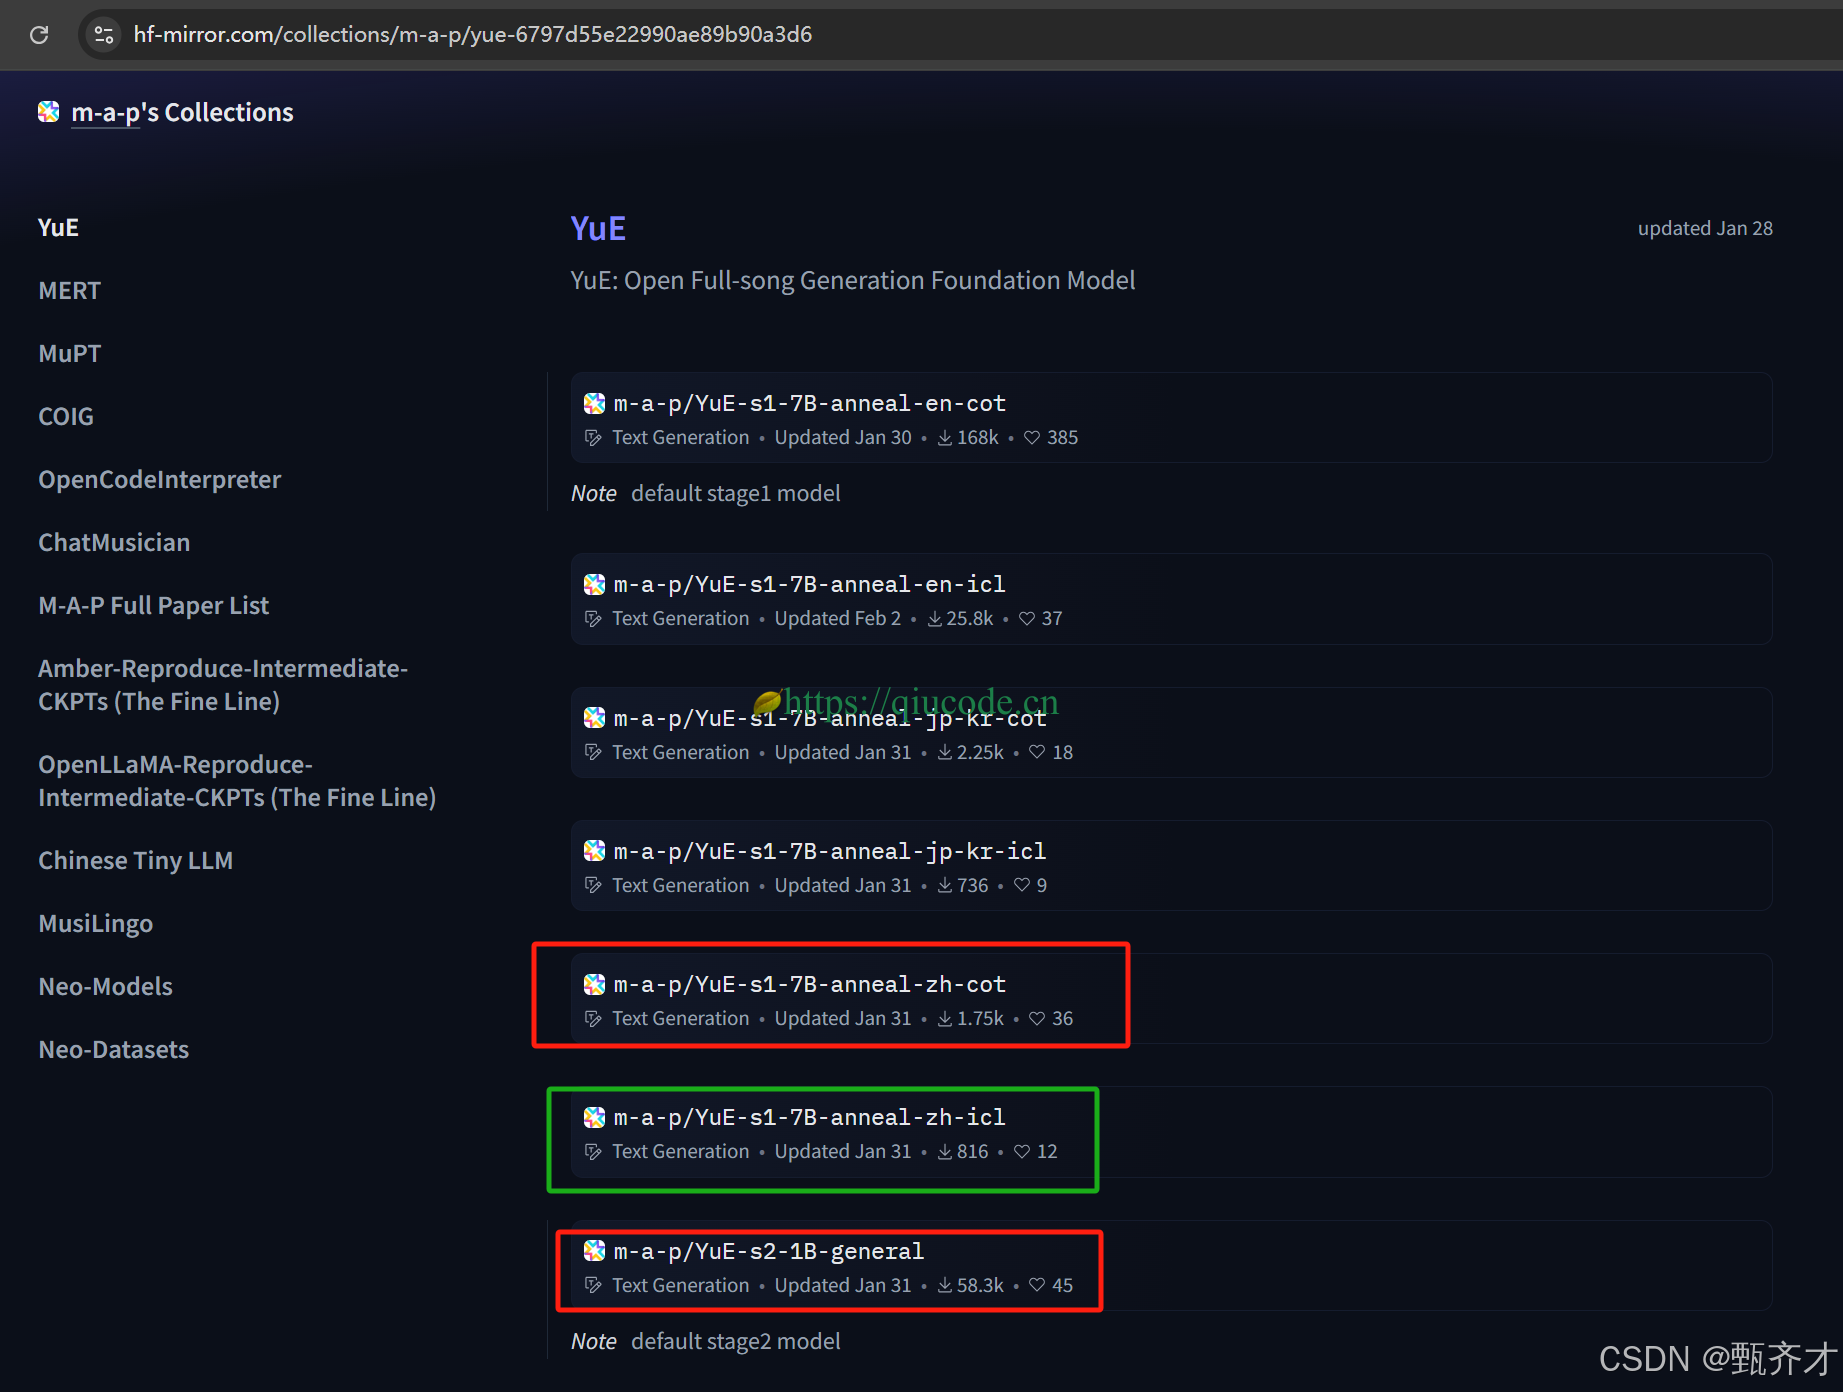Click avatar icon beside YuE-s2-1B-general
The height and width of the screenshot is (1392, 1843).
595,1251
